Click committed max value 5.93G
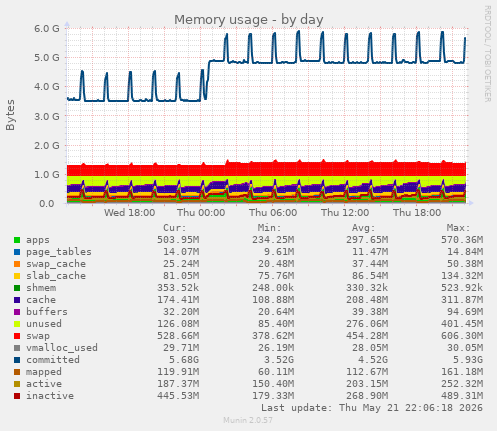497x431 pixels. (x=465, y=360)
